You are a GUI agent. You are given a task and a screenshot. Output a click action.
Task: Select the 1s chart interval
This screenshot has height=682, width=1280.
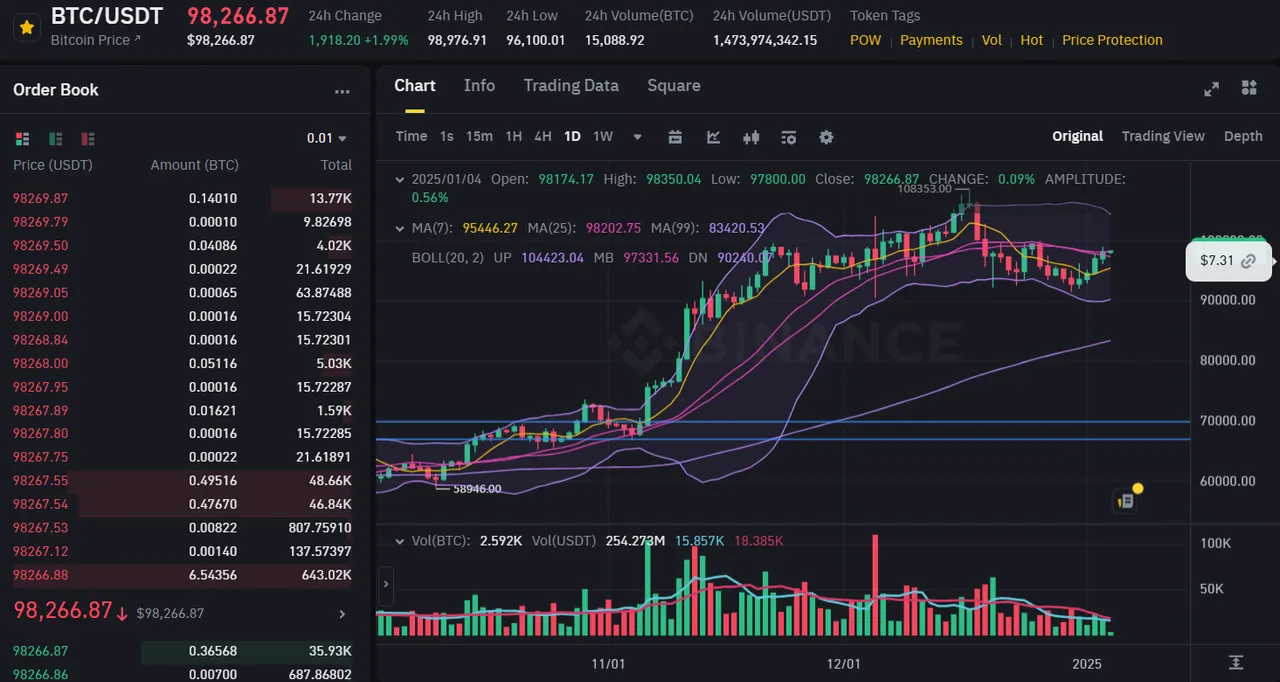(447, 136)
